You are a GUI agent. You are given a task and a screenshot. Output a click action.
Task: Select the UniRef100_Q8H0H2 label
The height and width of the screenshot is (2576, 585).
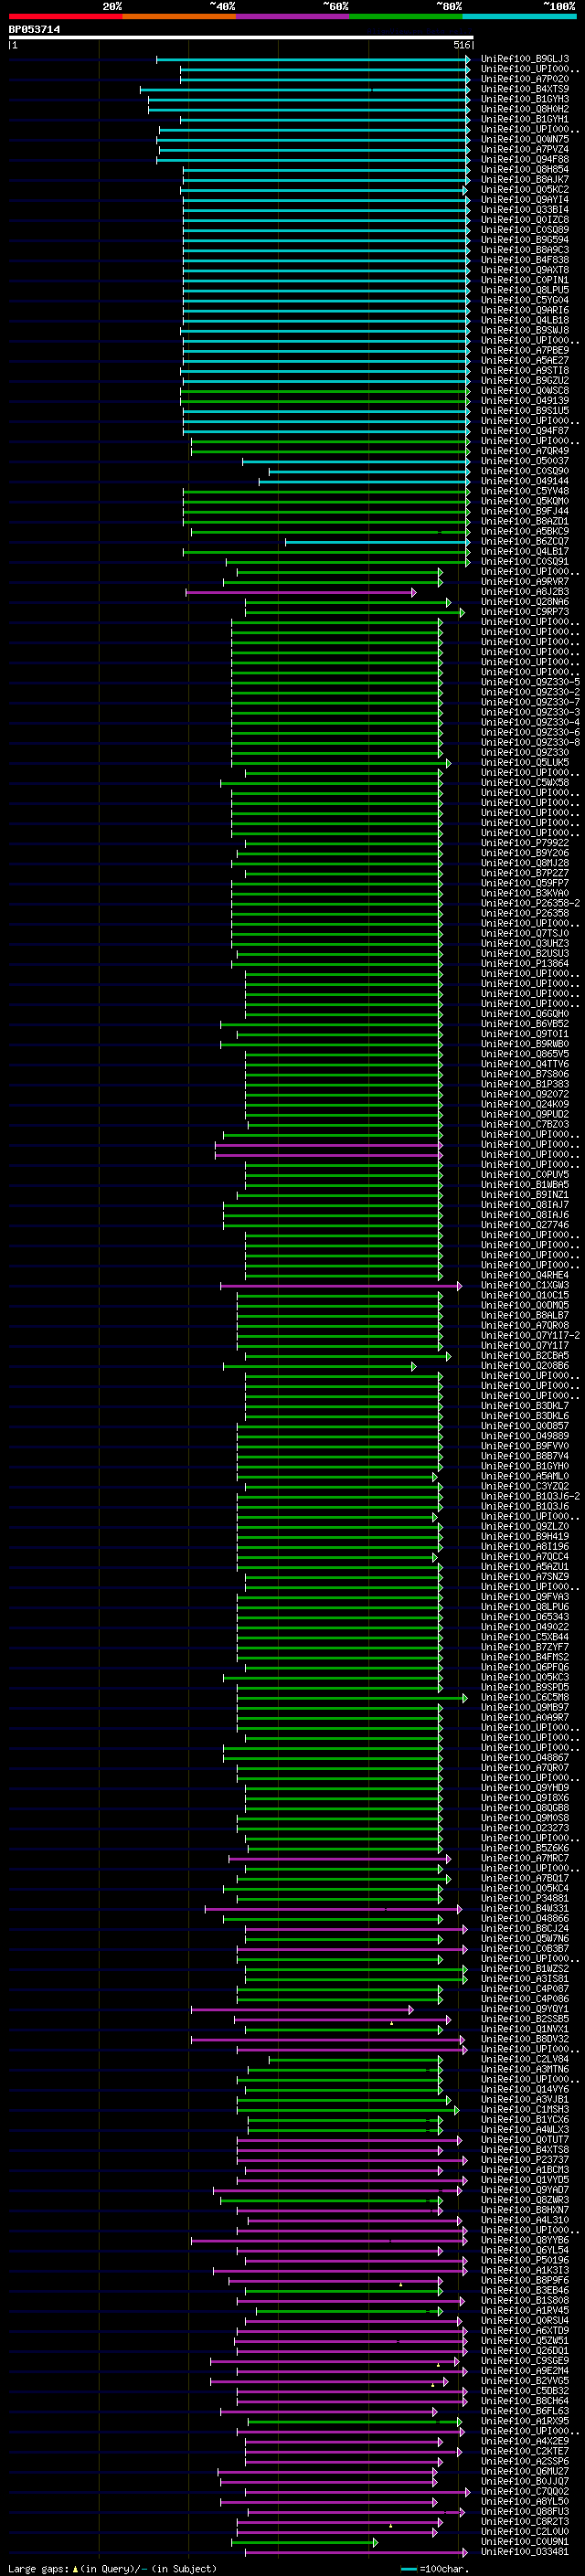click(x=524, y=109)
